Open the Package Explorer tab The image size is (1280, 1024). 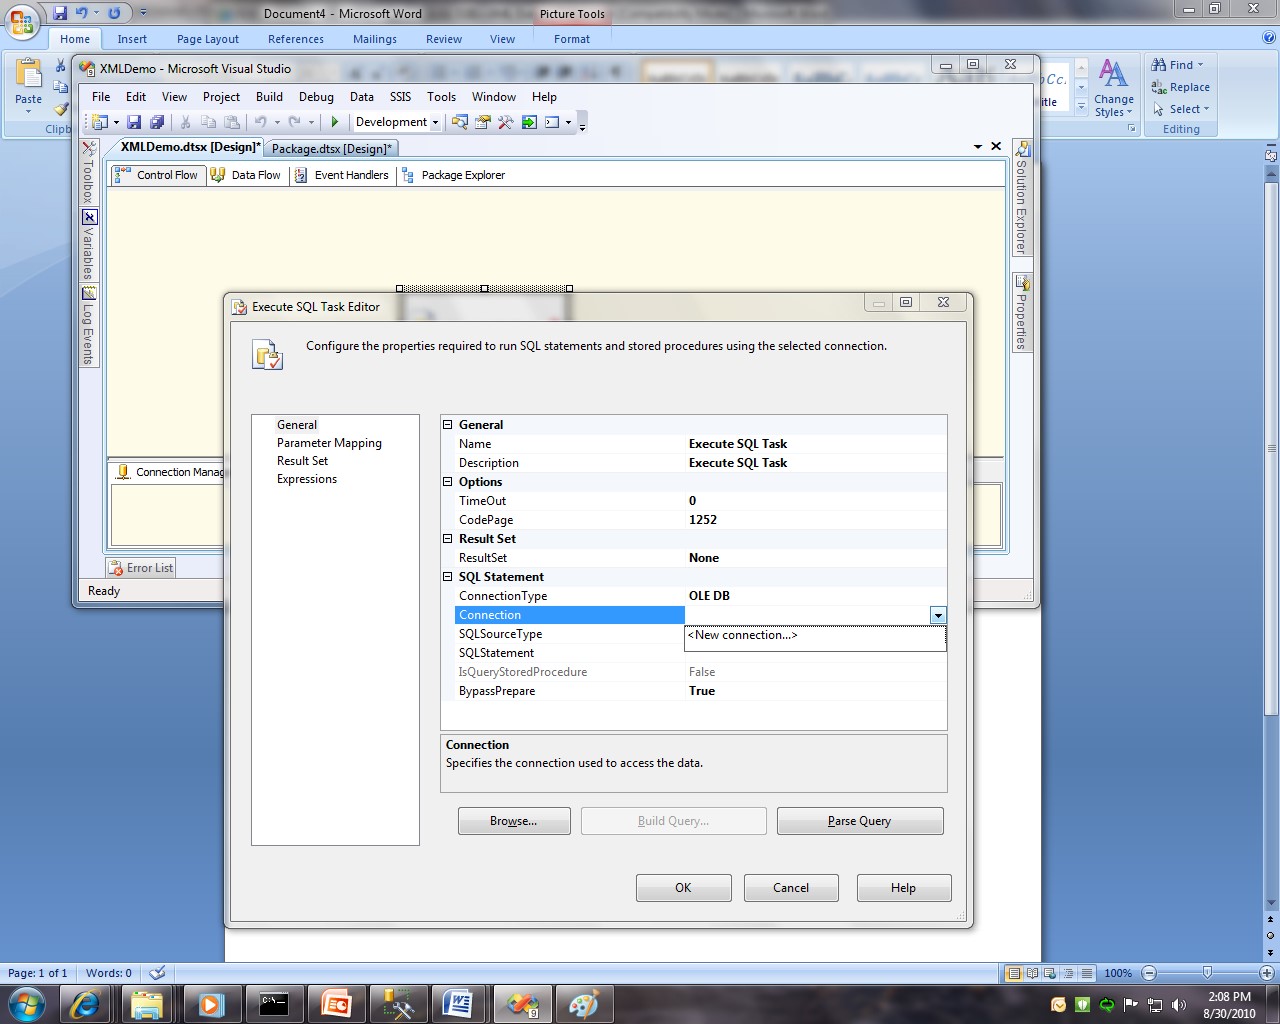[454, 175]
